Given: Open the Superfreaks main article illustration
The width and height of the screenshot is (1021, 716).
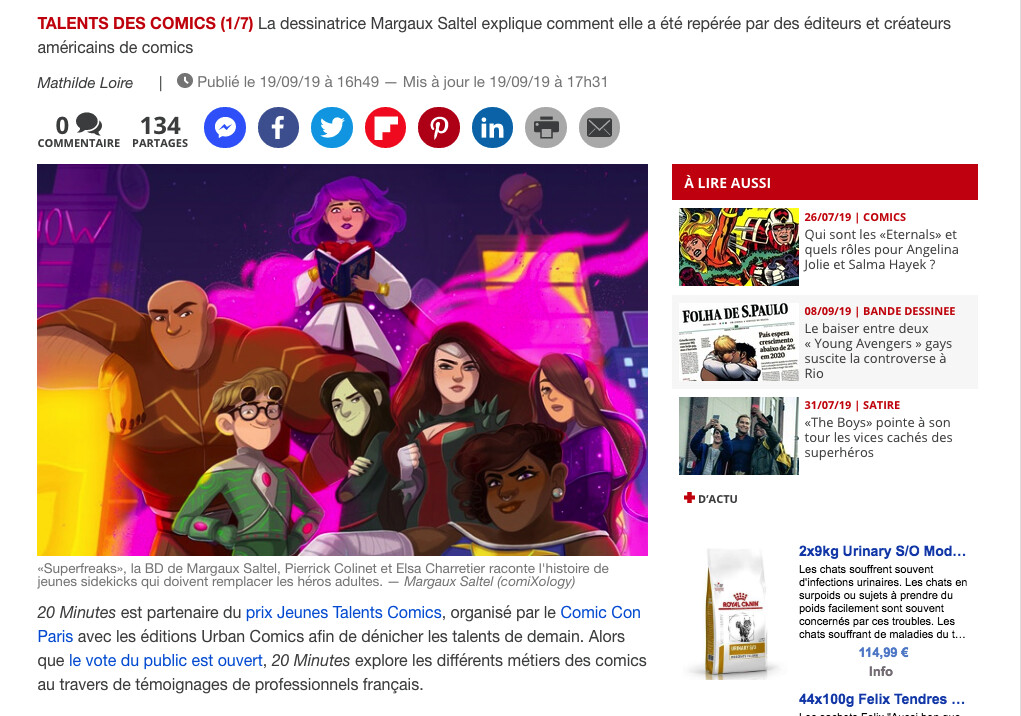Looking at the screenshot, I should click(343, 360).
